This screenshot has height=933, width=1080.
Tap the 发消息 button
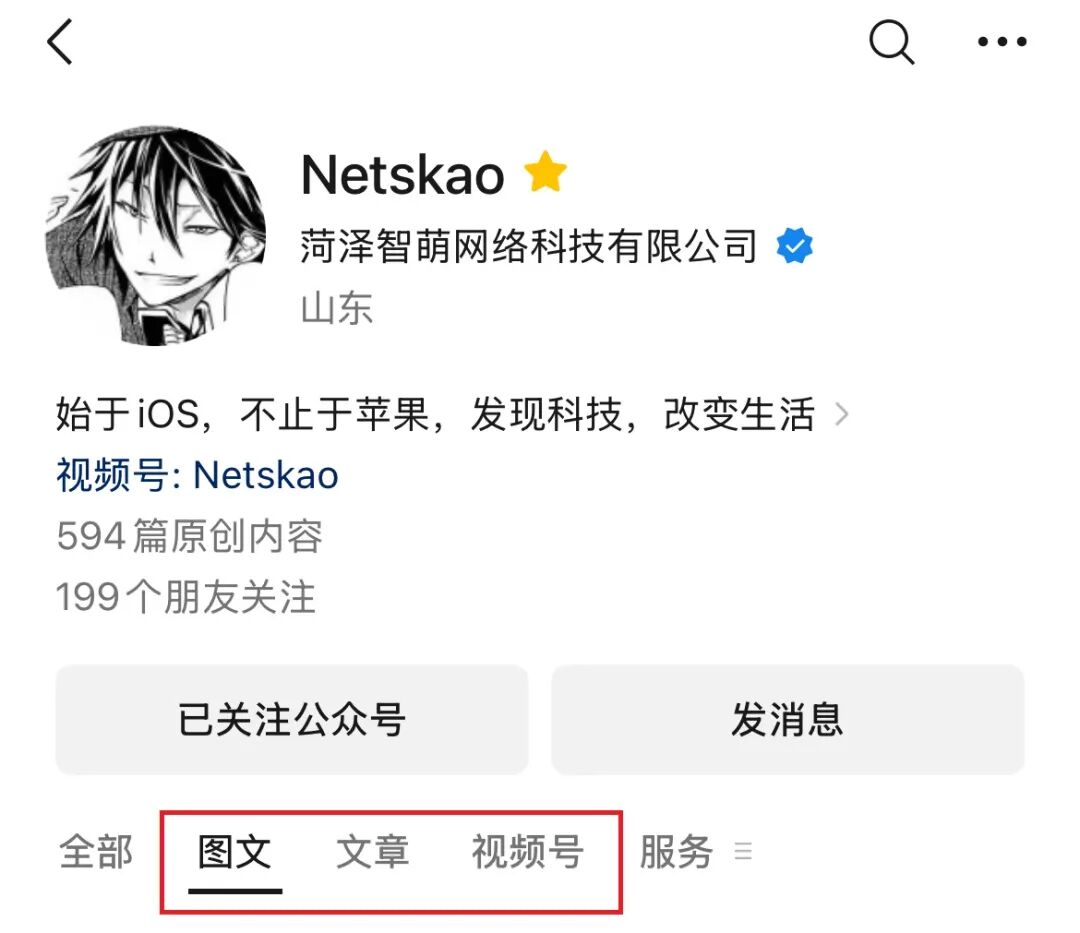788,720
